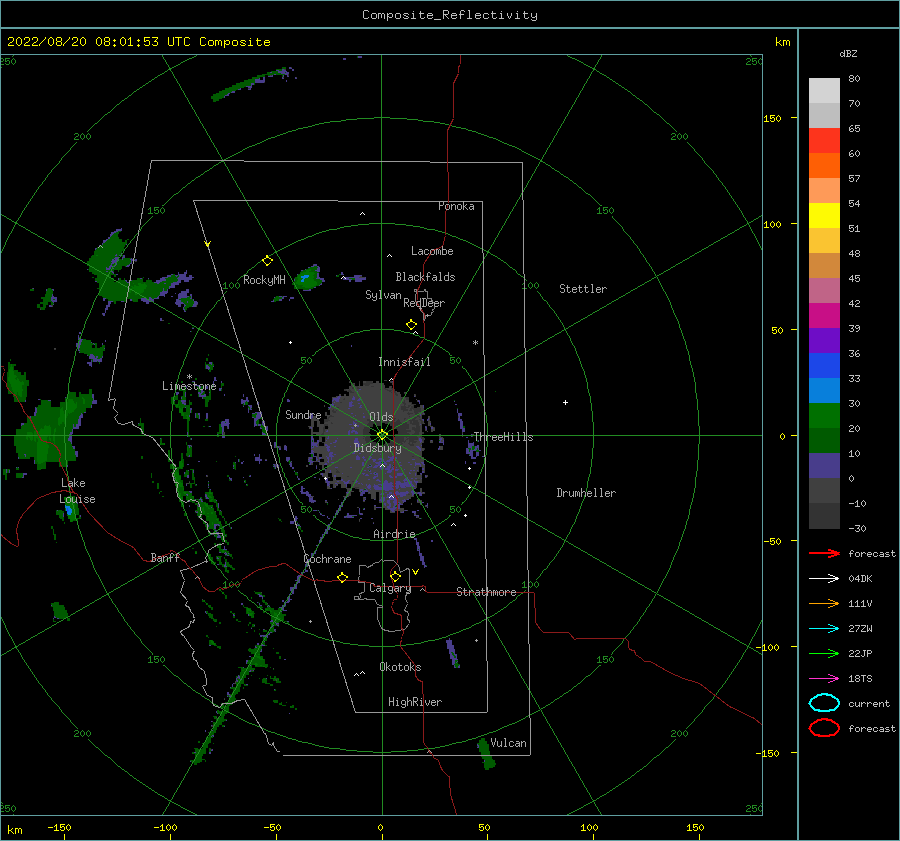Click the Drumheller city label
900x841 pixels.
click(586, 493)
